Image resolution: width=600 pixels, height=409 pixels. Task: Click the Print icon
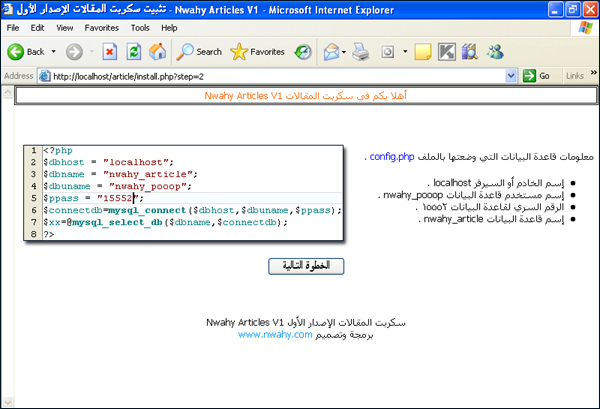pyautogui.click(x=360, y=52)
